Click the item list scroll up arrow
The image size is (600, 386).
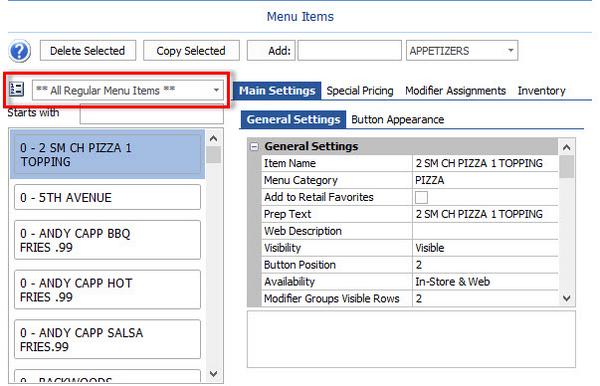[214, 138]
